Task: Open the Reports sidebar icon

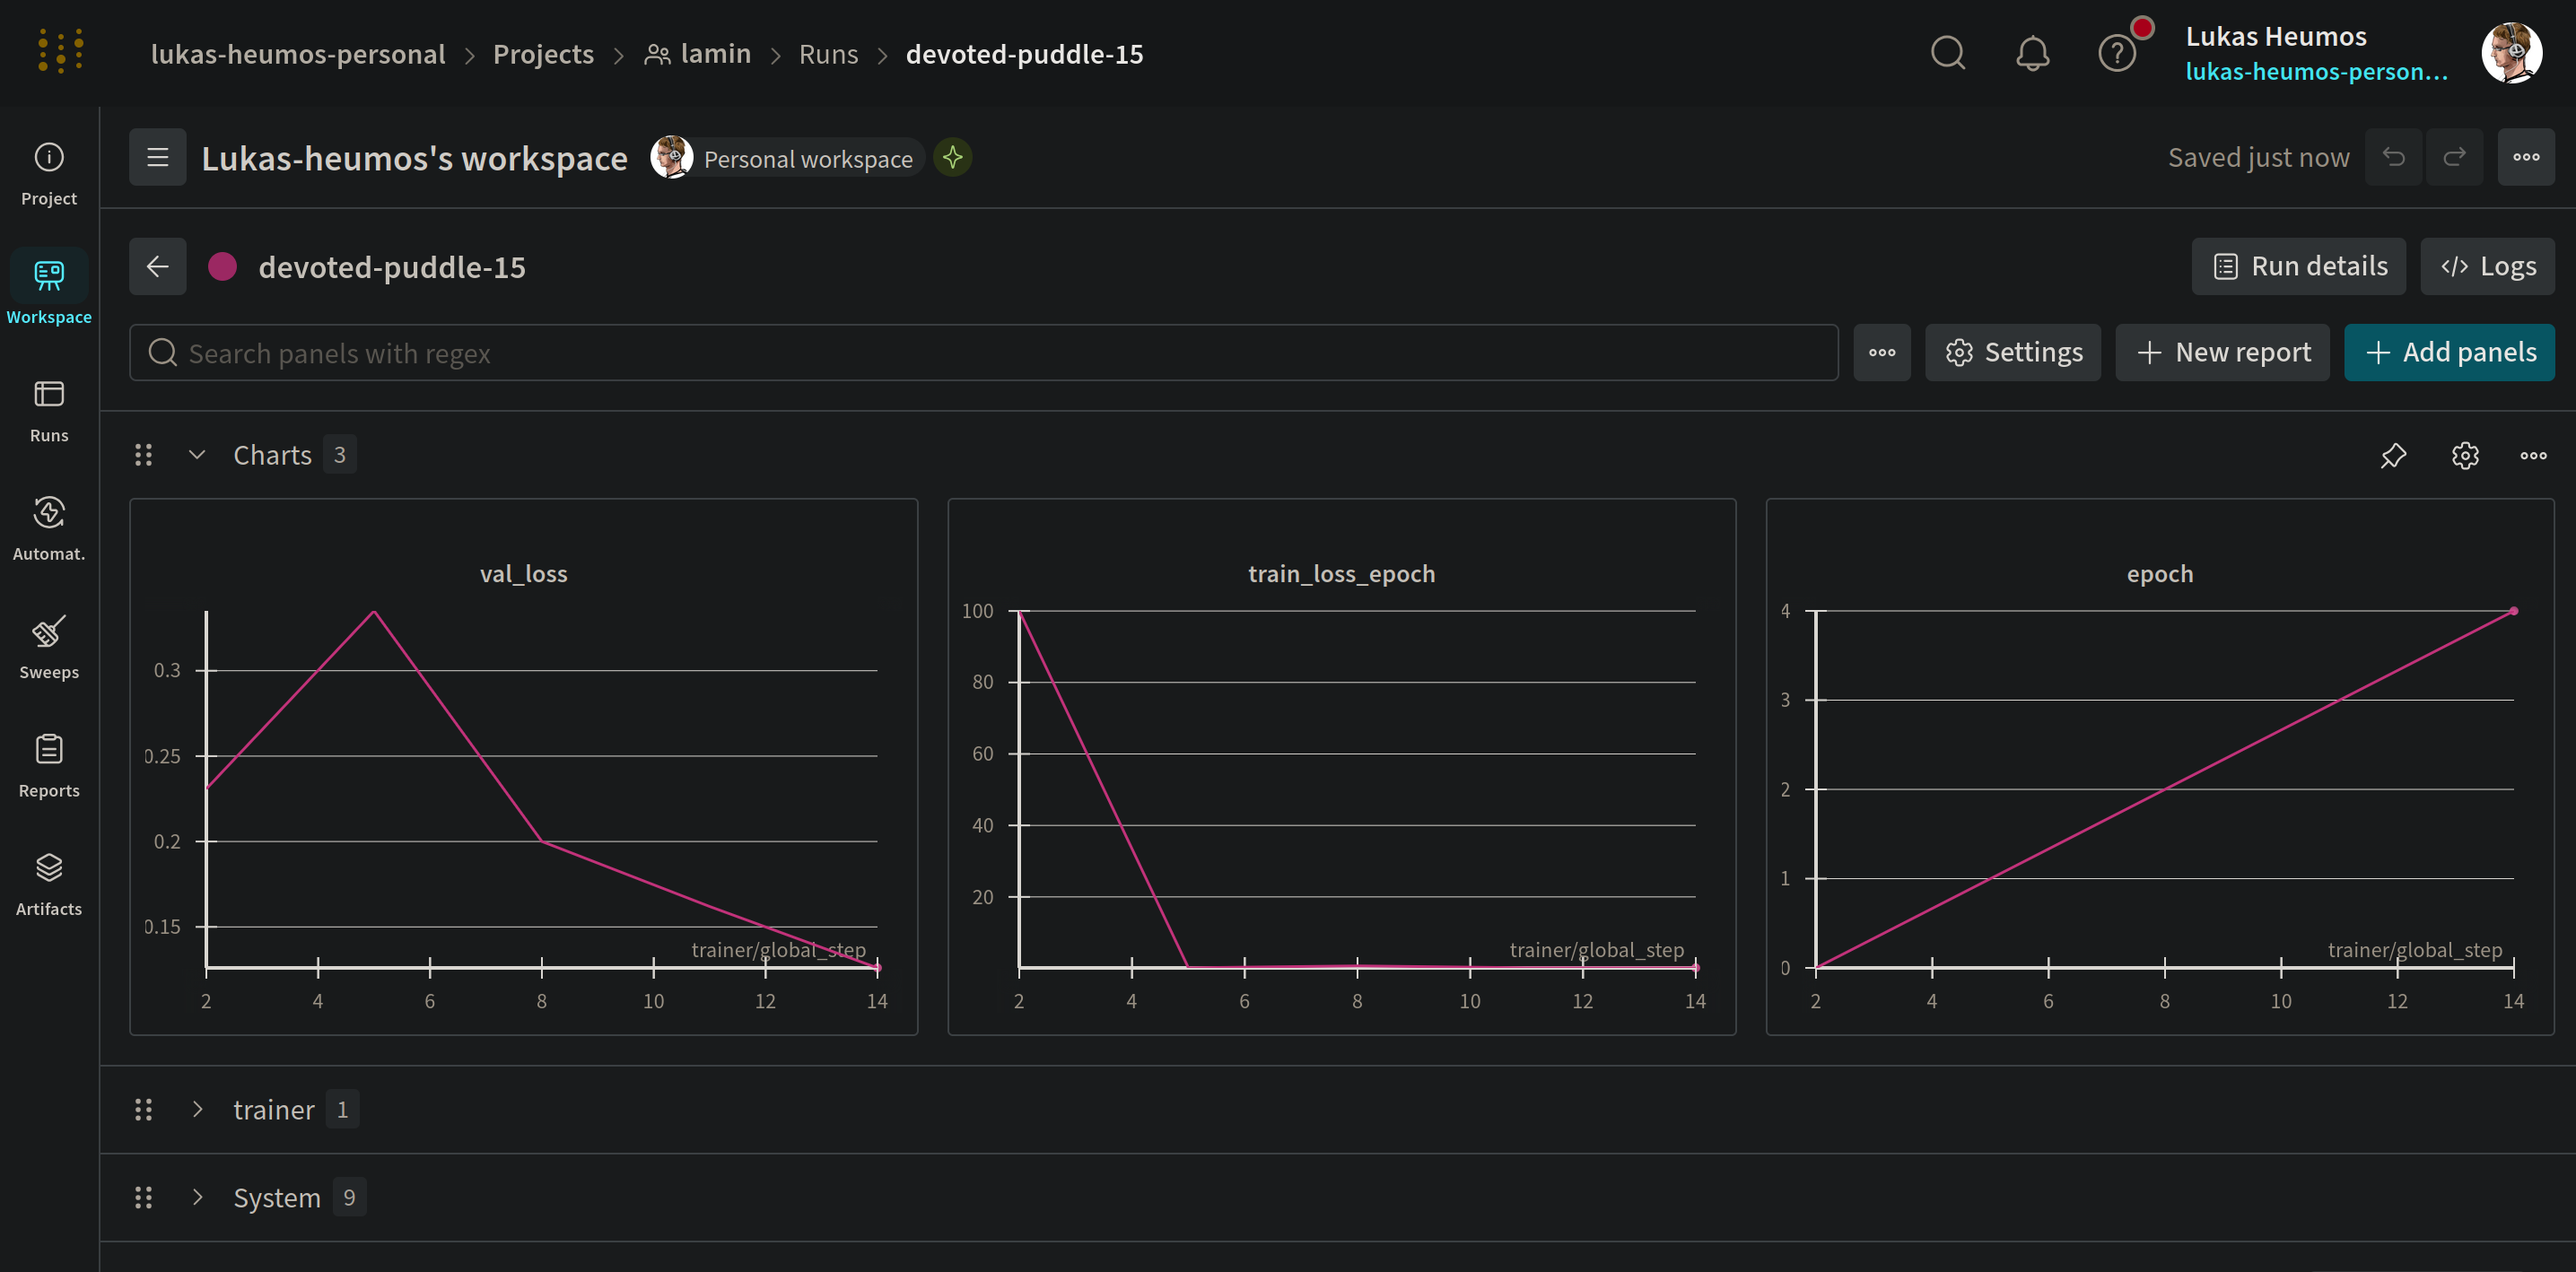Action: 48,765
